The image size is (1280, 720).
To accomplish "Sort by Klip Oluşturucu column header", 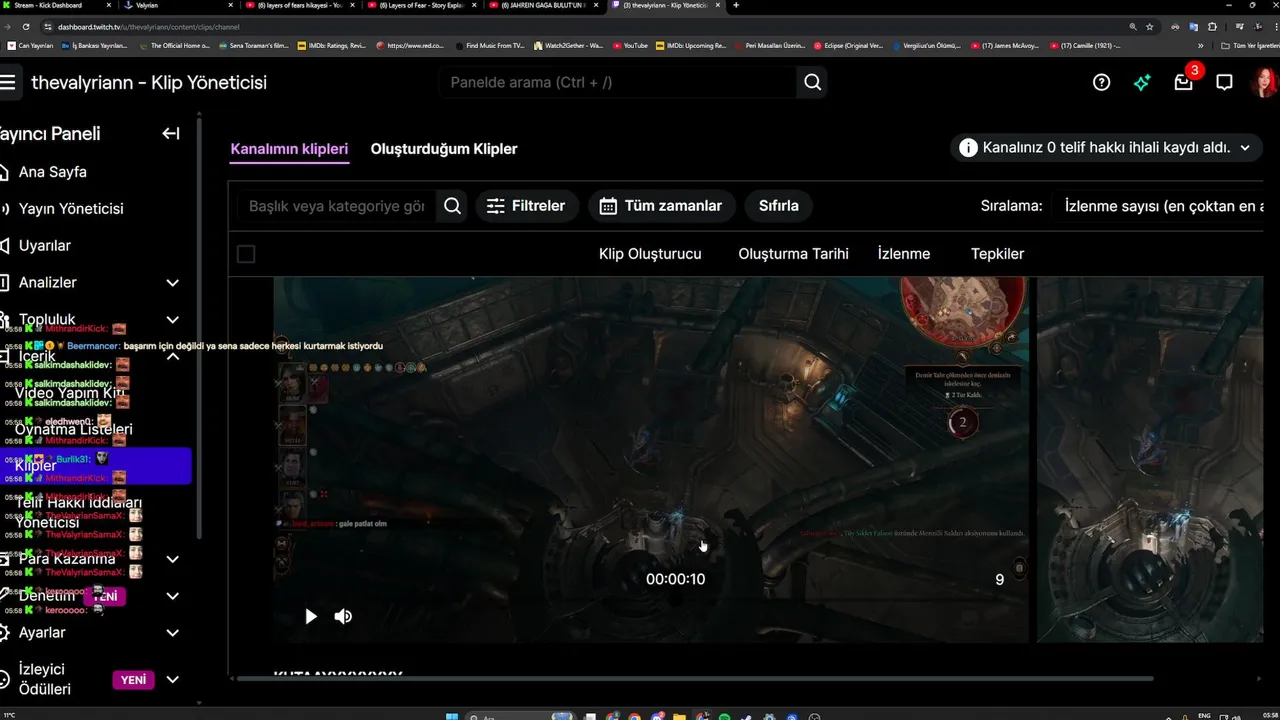I will tap(650, 254).
